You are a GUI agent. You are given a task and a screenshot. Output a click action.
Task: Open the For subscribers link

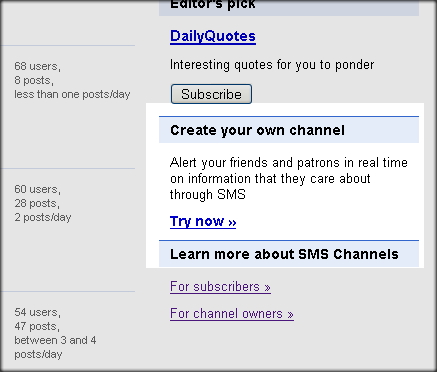point(220,287)
